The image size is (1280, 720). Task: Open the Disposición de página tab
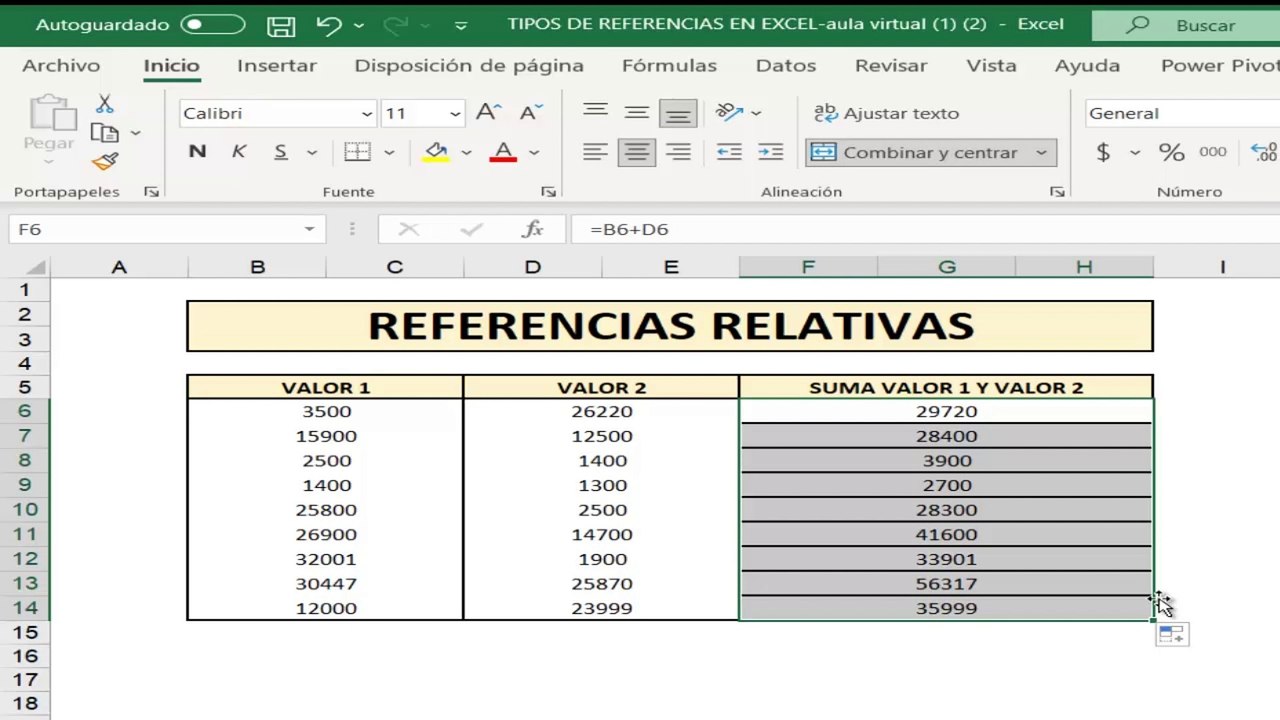pyautogui.click(x=469, y=66)
